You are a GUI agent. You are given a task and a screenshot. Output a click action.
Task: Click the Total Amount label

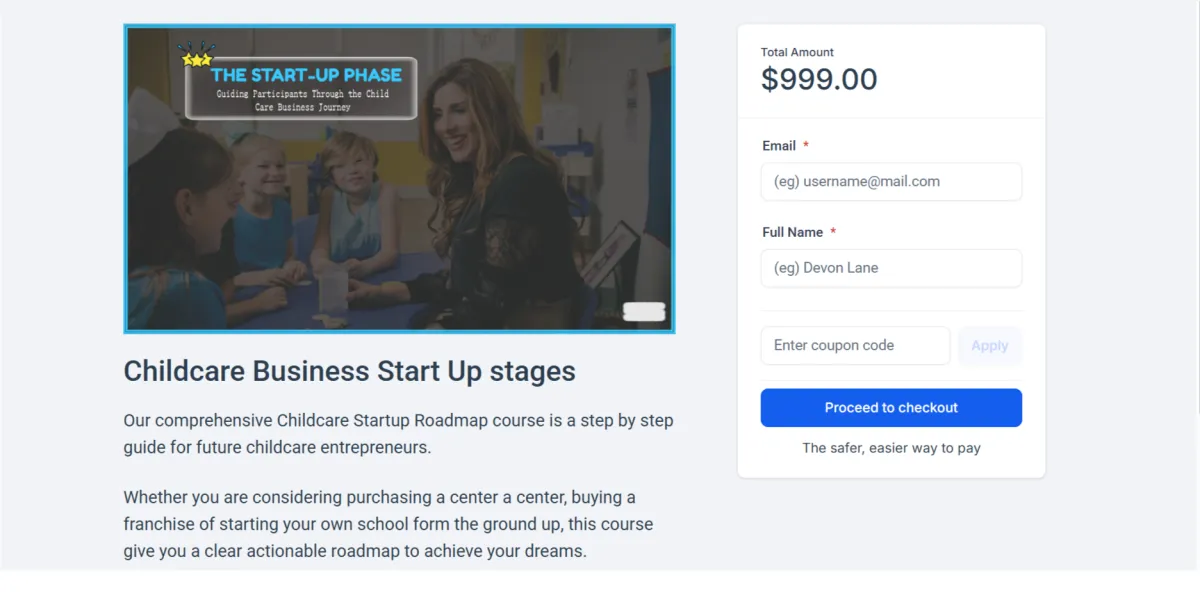pyautogui.click(x=797, y=52)
